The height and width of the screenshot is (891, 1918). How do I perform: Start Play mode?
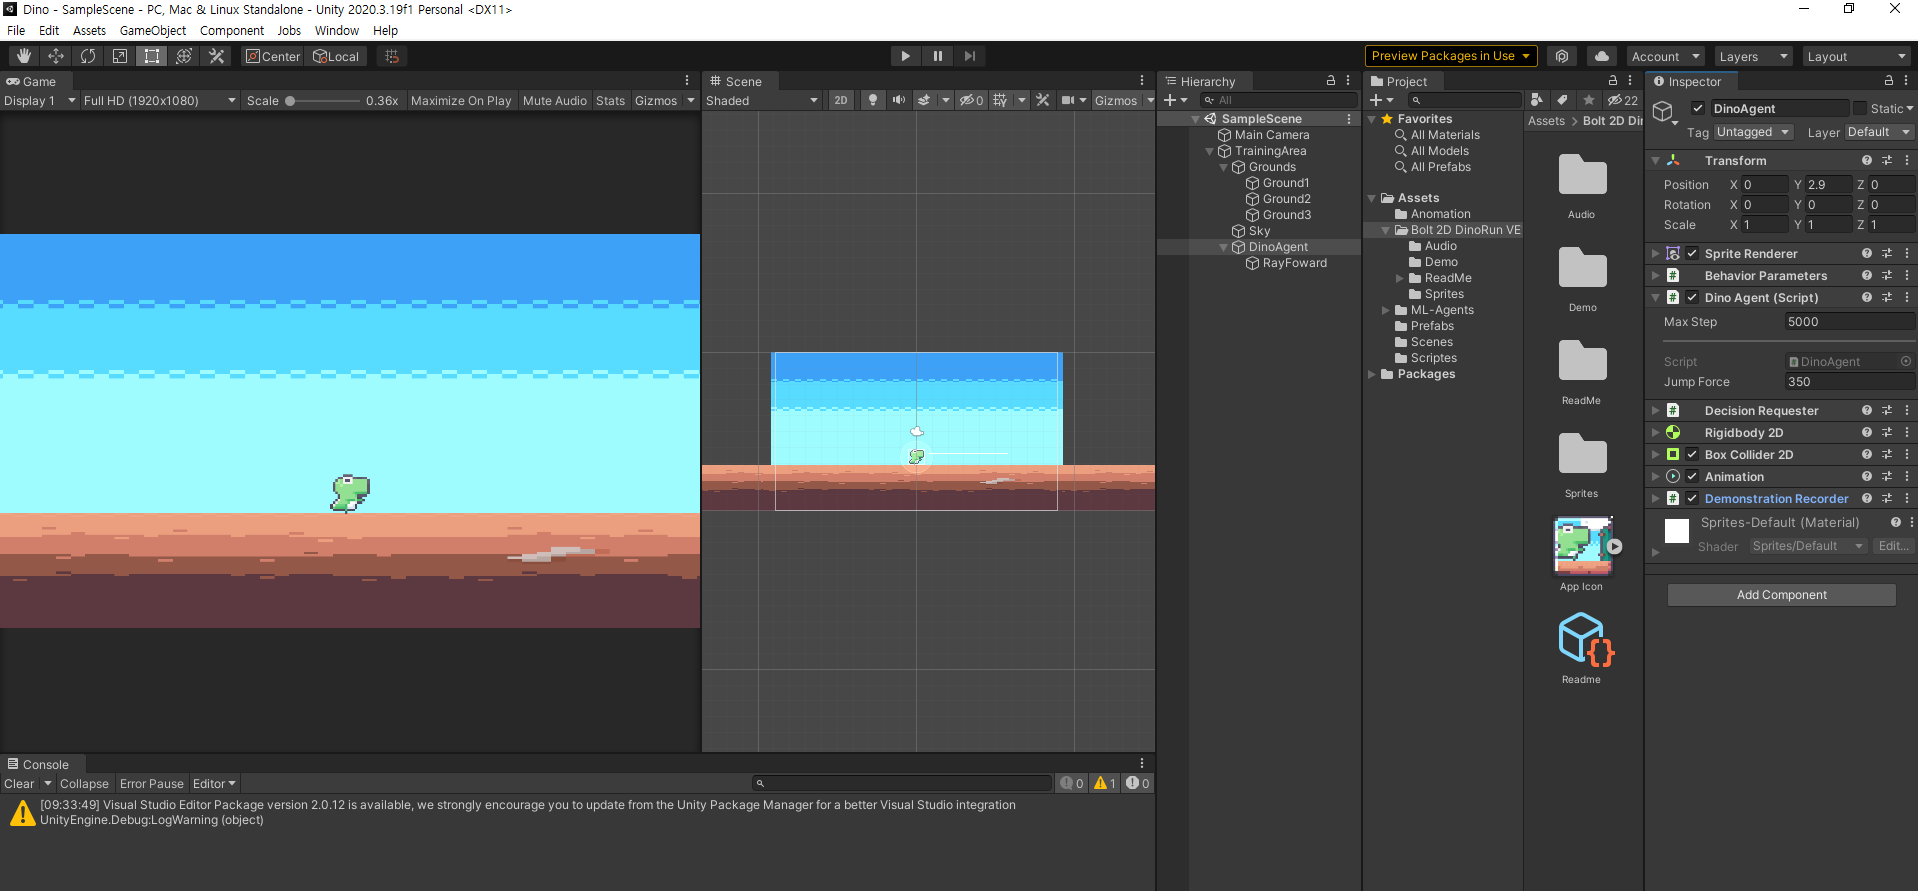(905, 56)
